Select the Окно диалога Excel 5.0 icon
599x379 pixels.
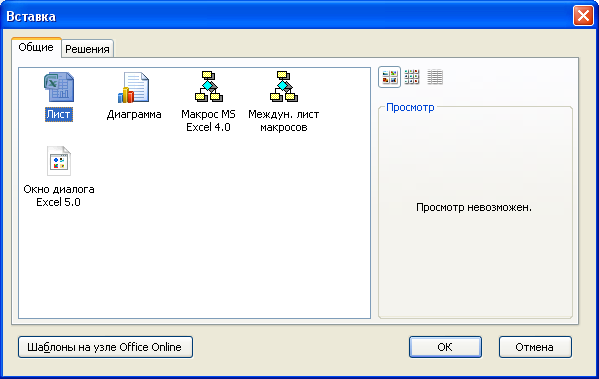click(59, 161)
